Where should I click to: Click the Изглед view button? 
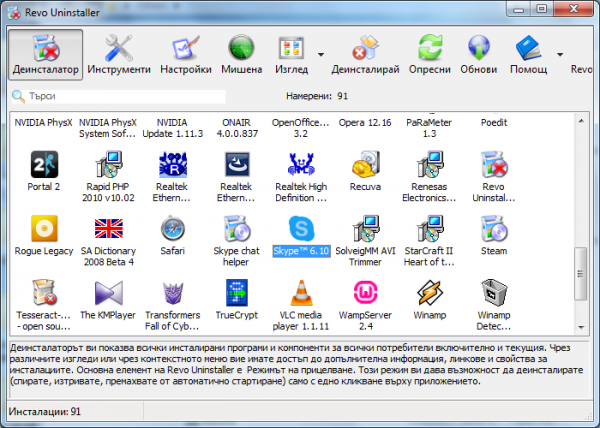coord(291,55)
